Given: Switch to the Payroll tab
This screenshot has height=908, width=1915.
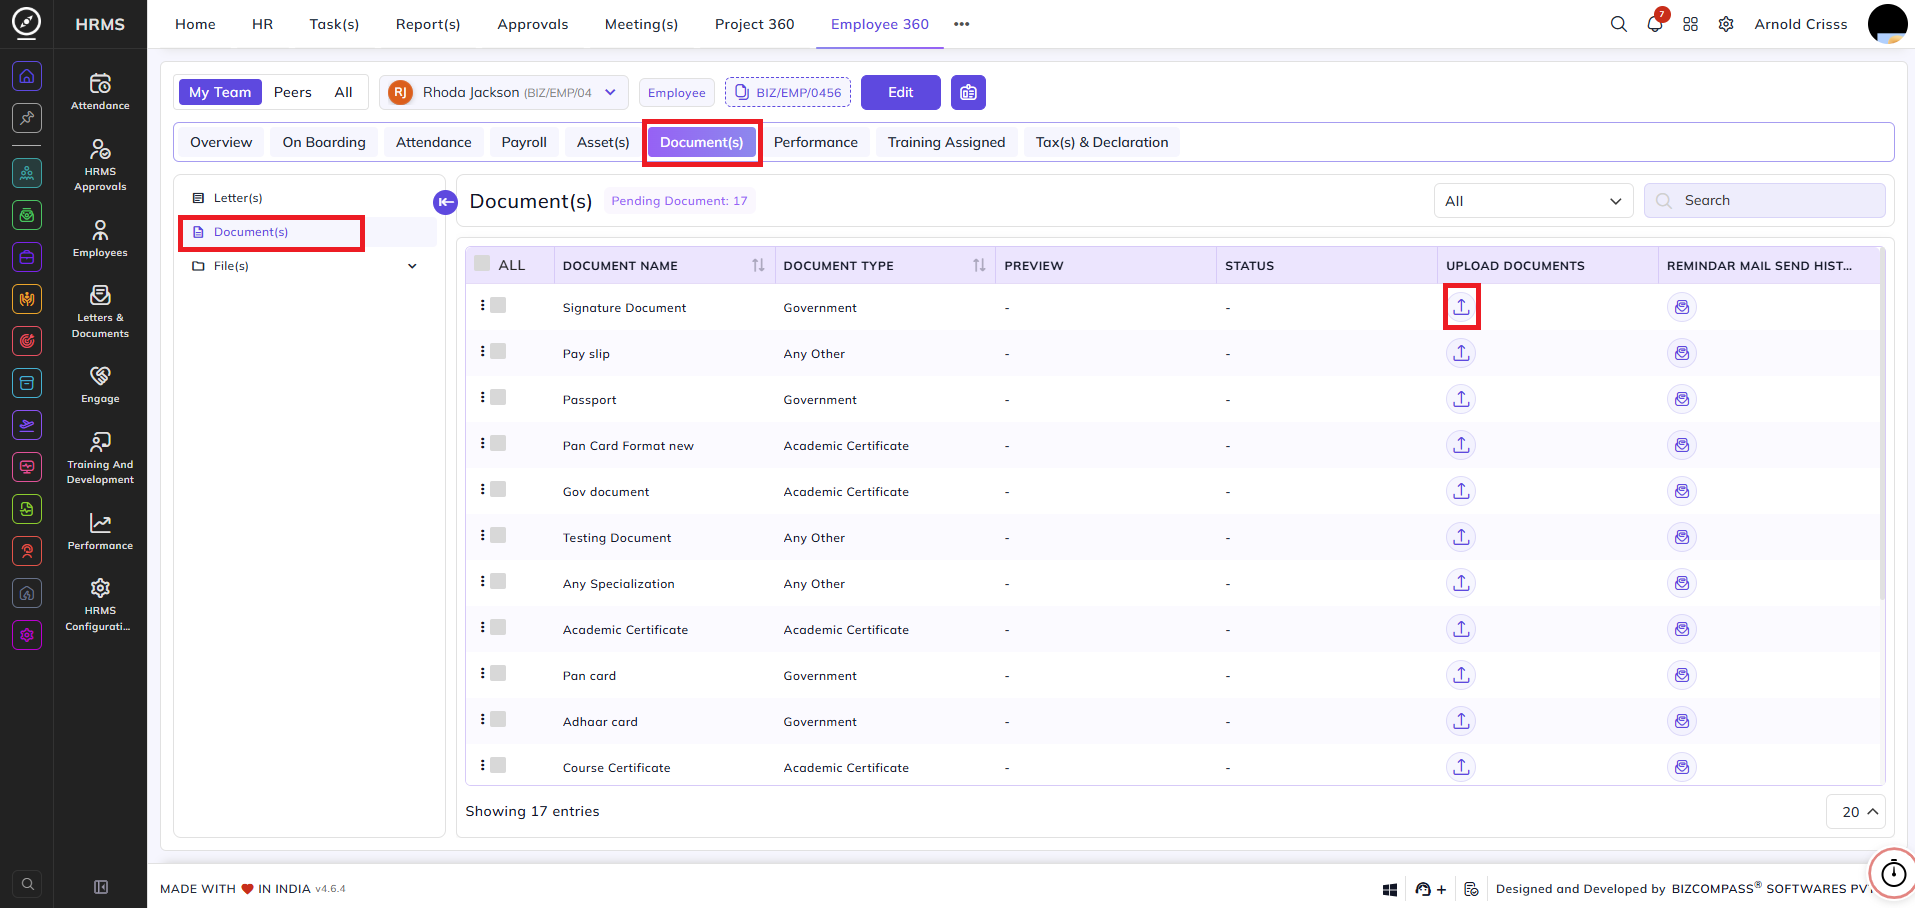Looking at the screenshot, I should (524, 142).
